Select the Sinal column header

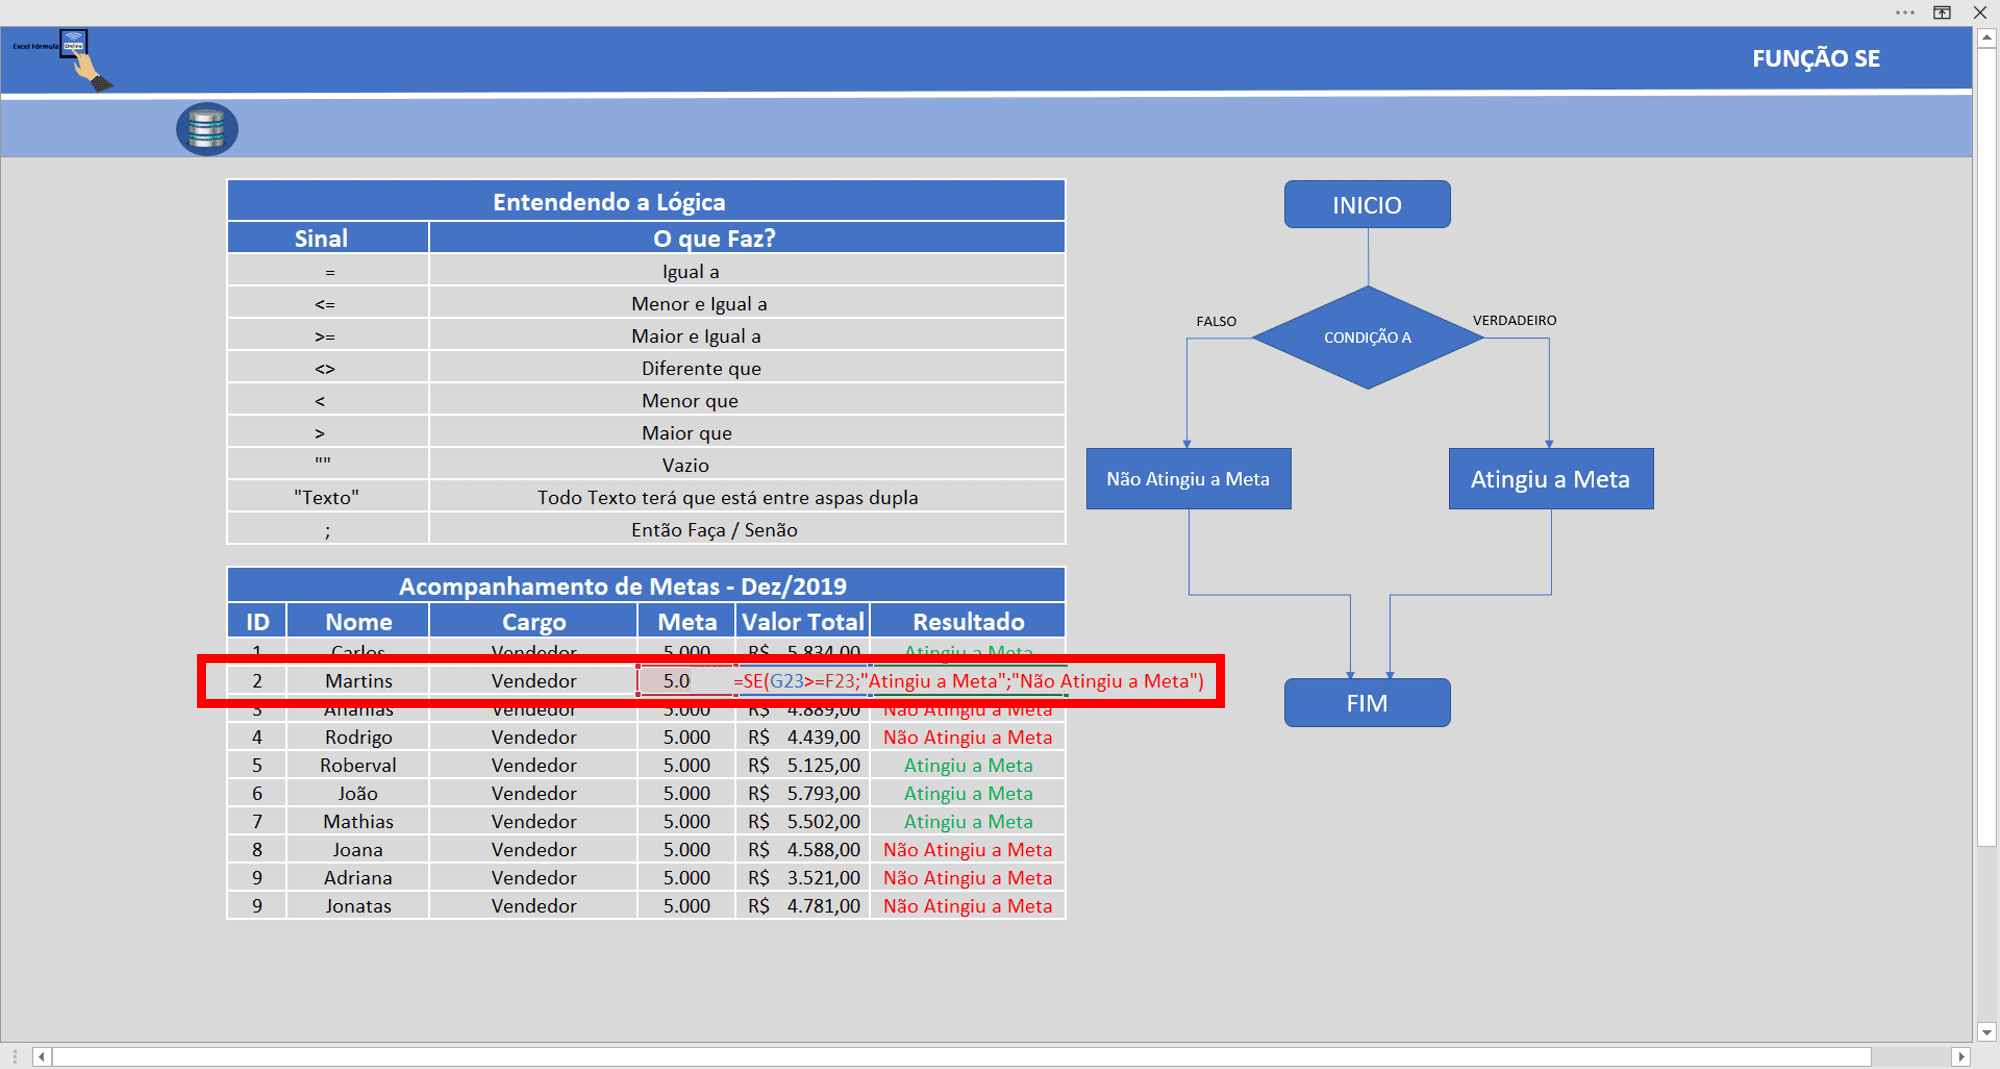click(328, 238)
